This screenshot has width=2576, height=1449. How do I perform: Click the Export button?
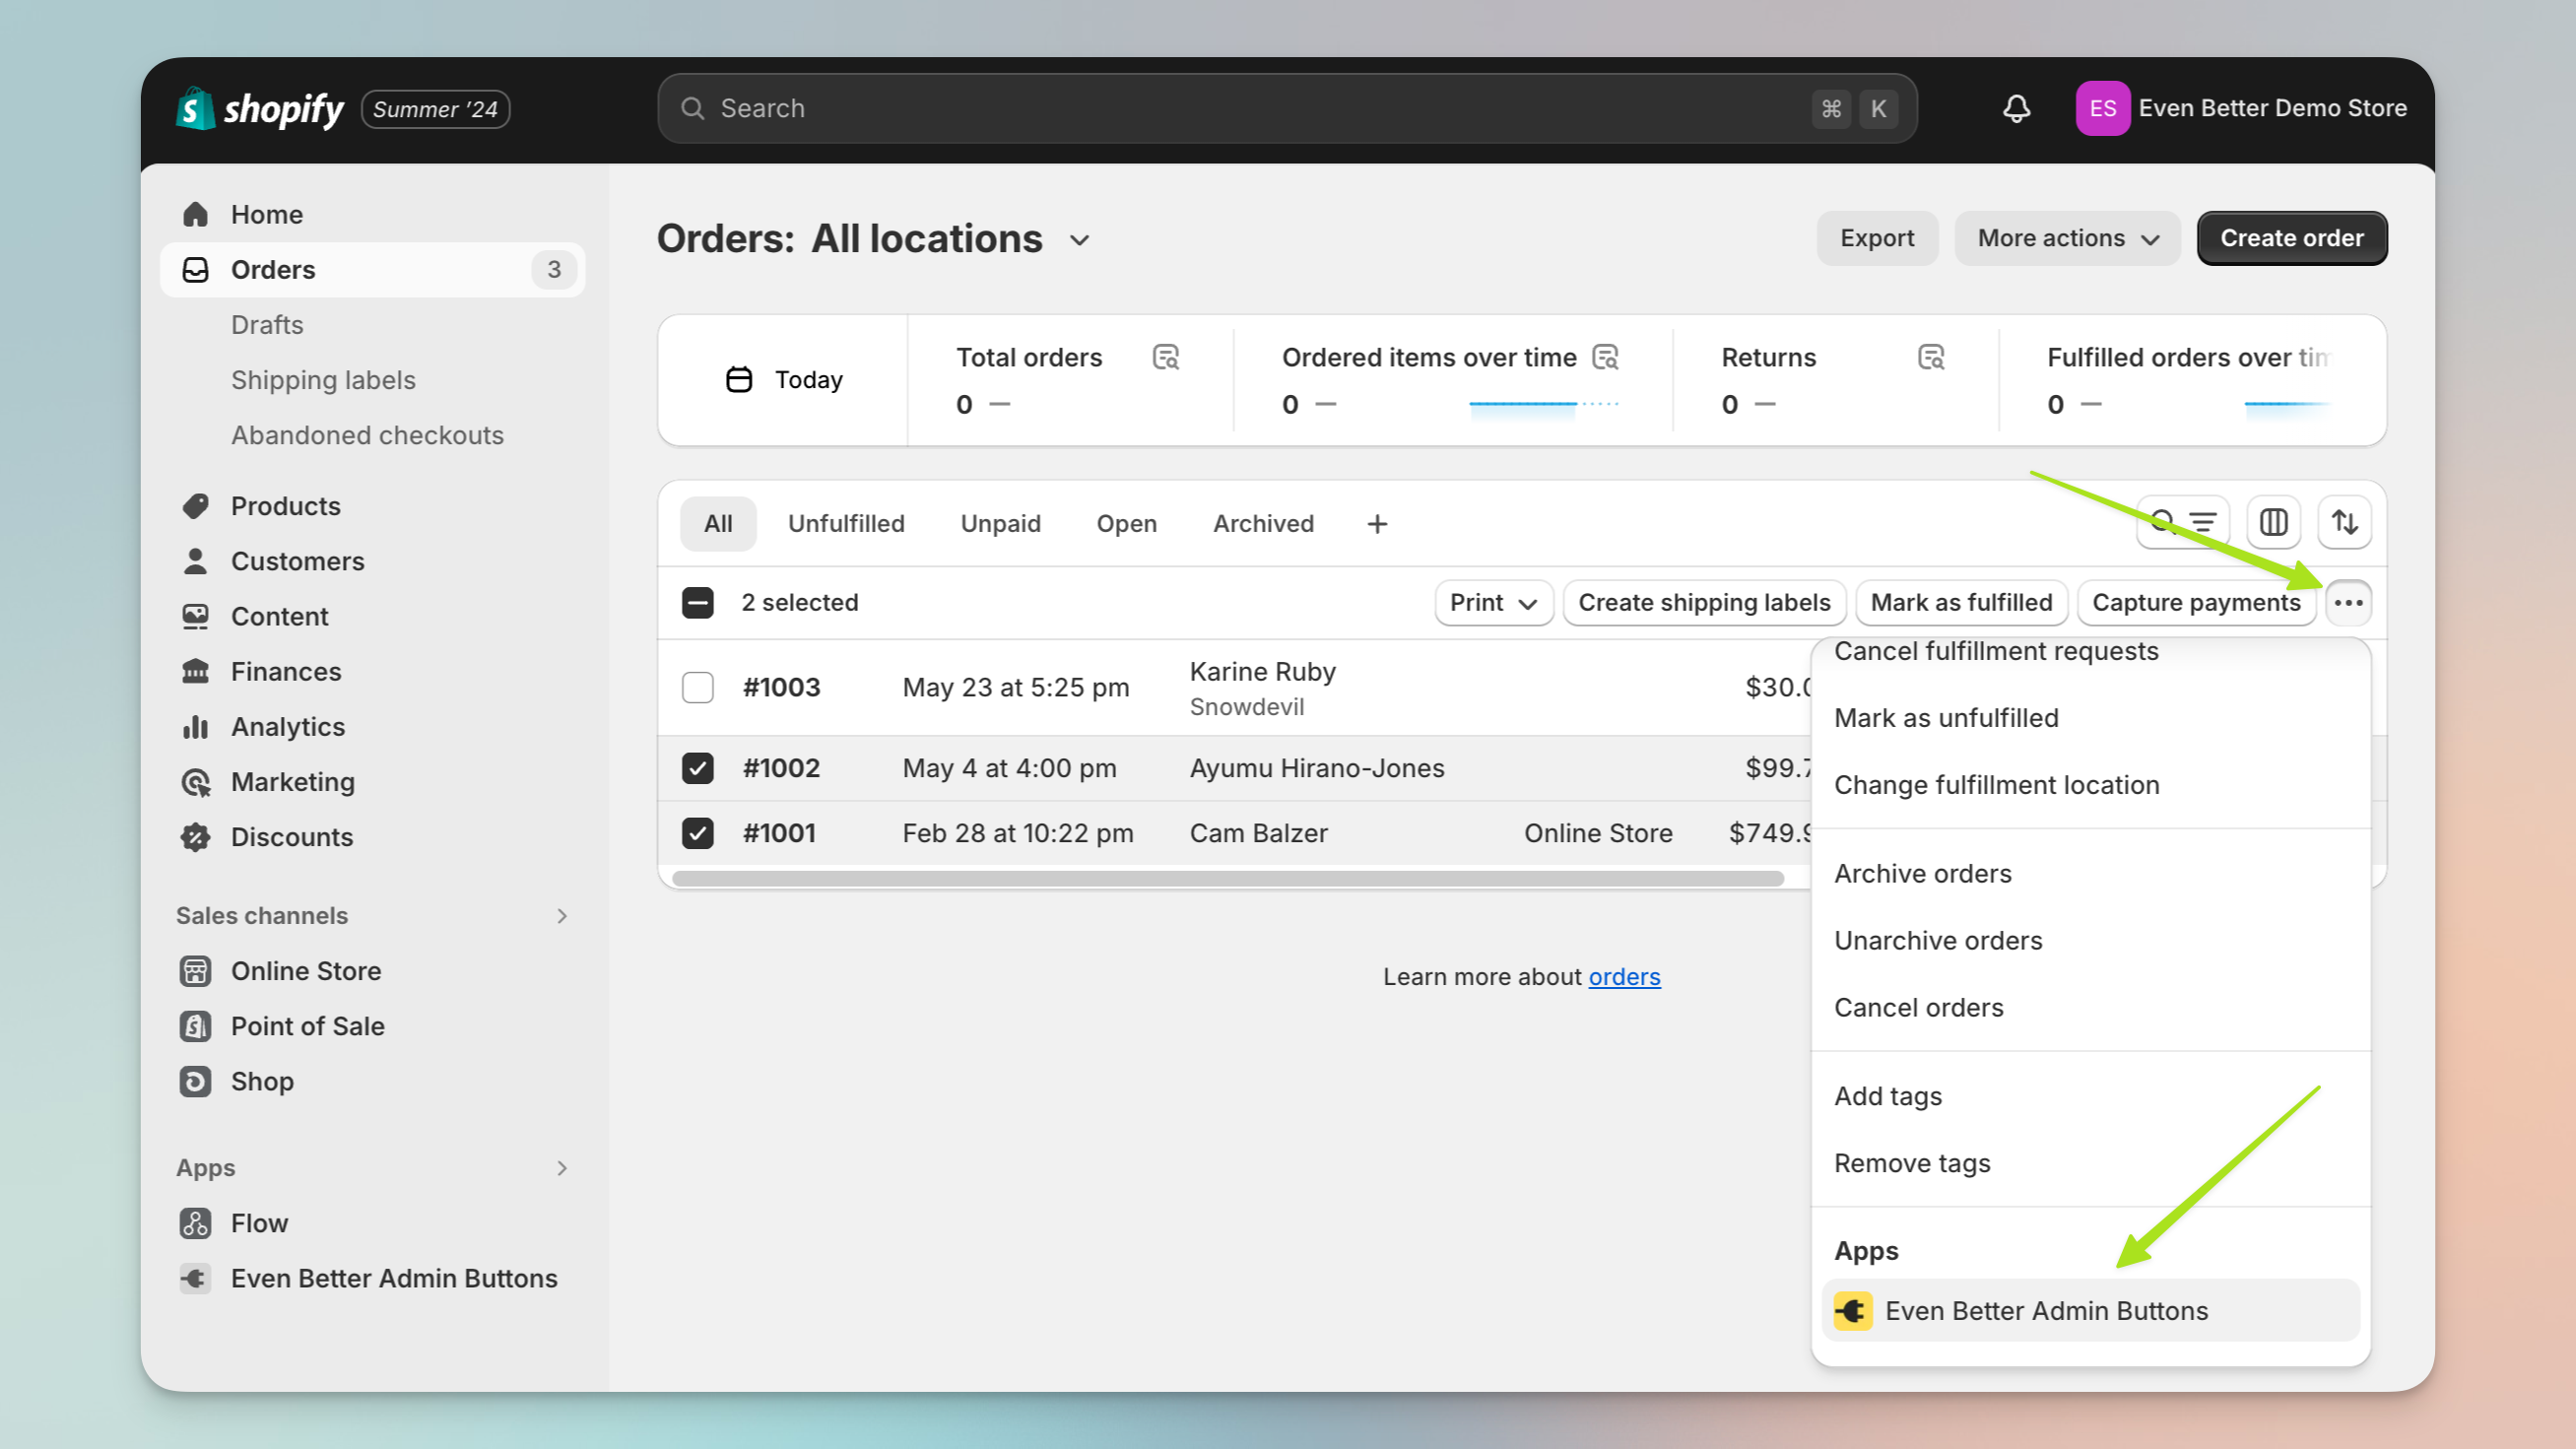coord(1877,238)
